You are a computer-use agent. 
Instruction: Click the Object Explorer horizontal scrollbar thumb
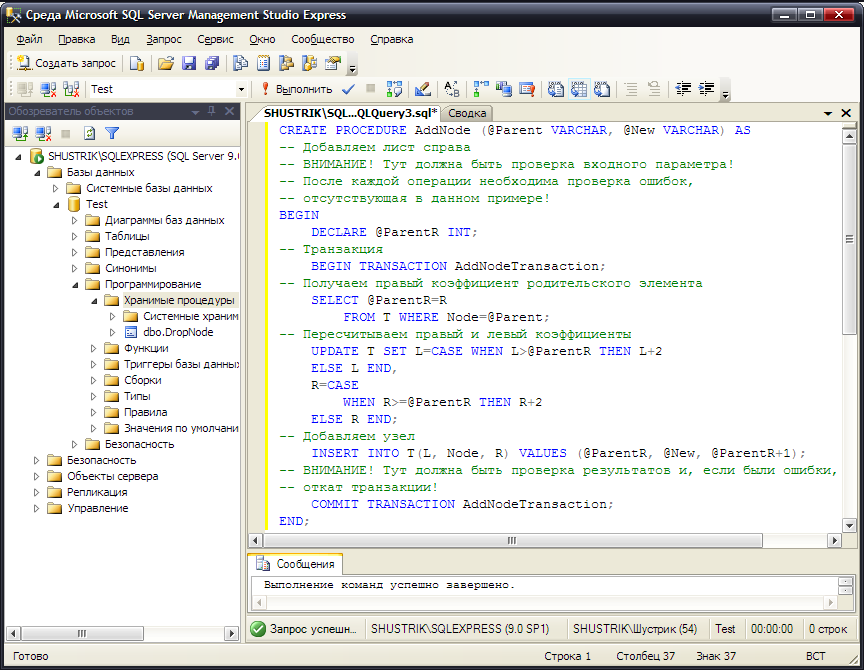(82, 634)
